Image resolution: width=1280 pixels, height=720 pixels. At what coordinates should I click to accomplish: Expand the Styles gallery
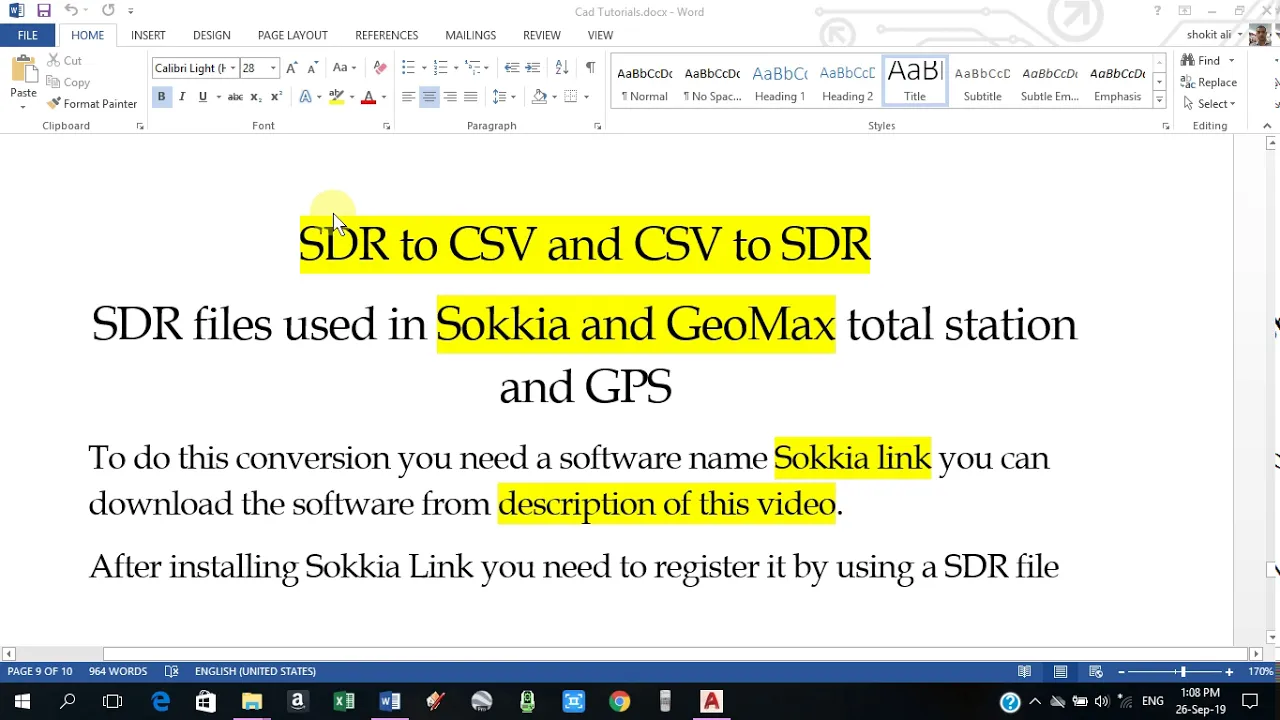(1159, 101)
